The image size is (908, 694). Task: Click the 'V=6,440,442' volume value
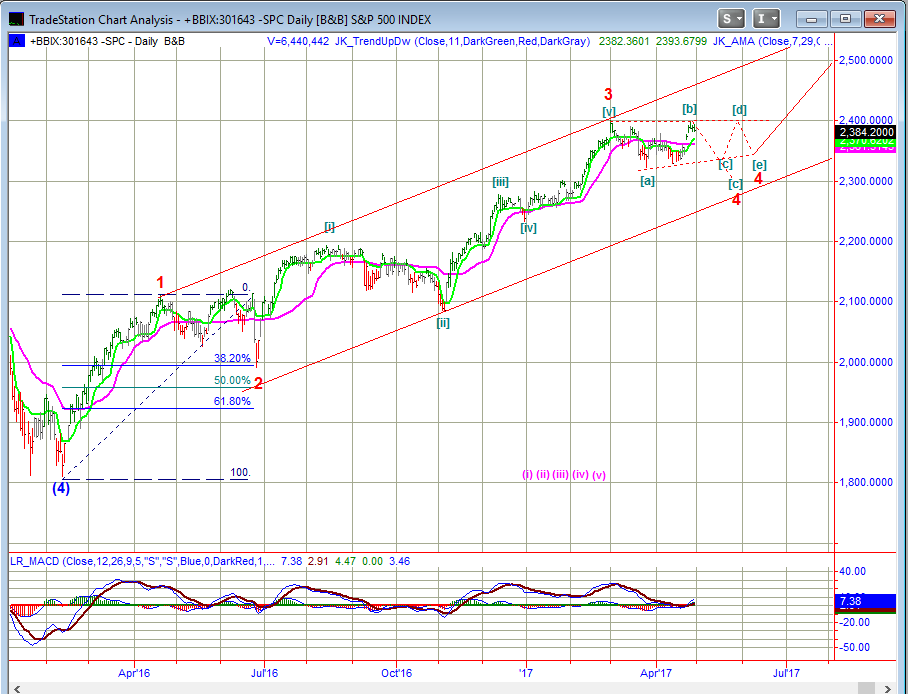pyautogui.click(x=298, y=41)
